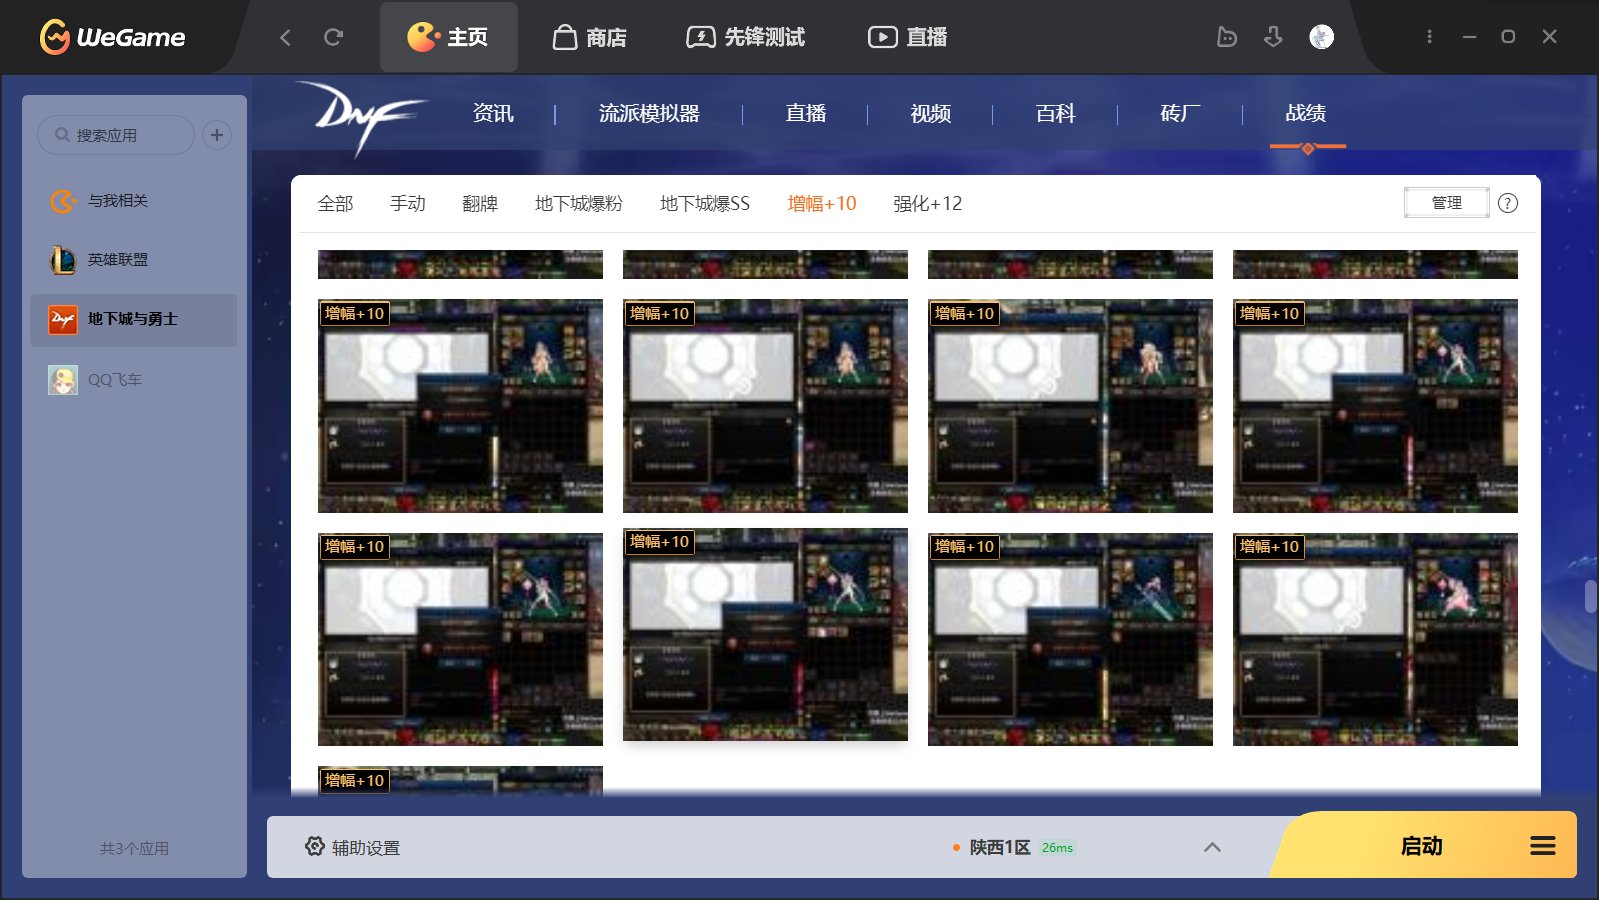Open the third 增幅+10 screenshot in the second row
The height and width of the screenshot is (900, 1599).
coord(1070,406)
